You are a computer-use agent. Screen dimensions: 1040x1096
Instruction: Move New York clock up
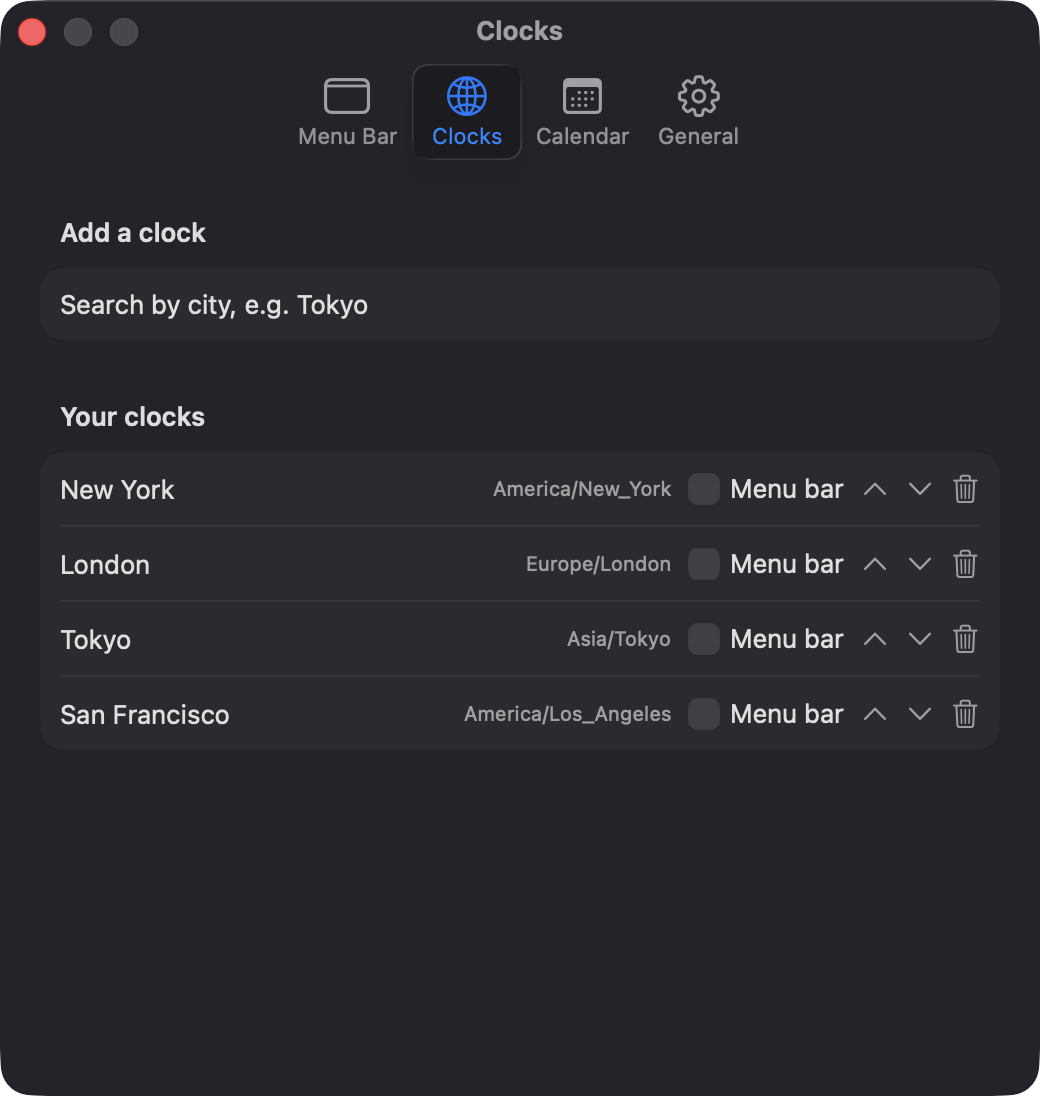(875, 489)
